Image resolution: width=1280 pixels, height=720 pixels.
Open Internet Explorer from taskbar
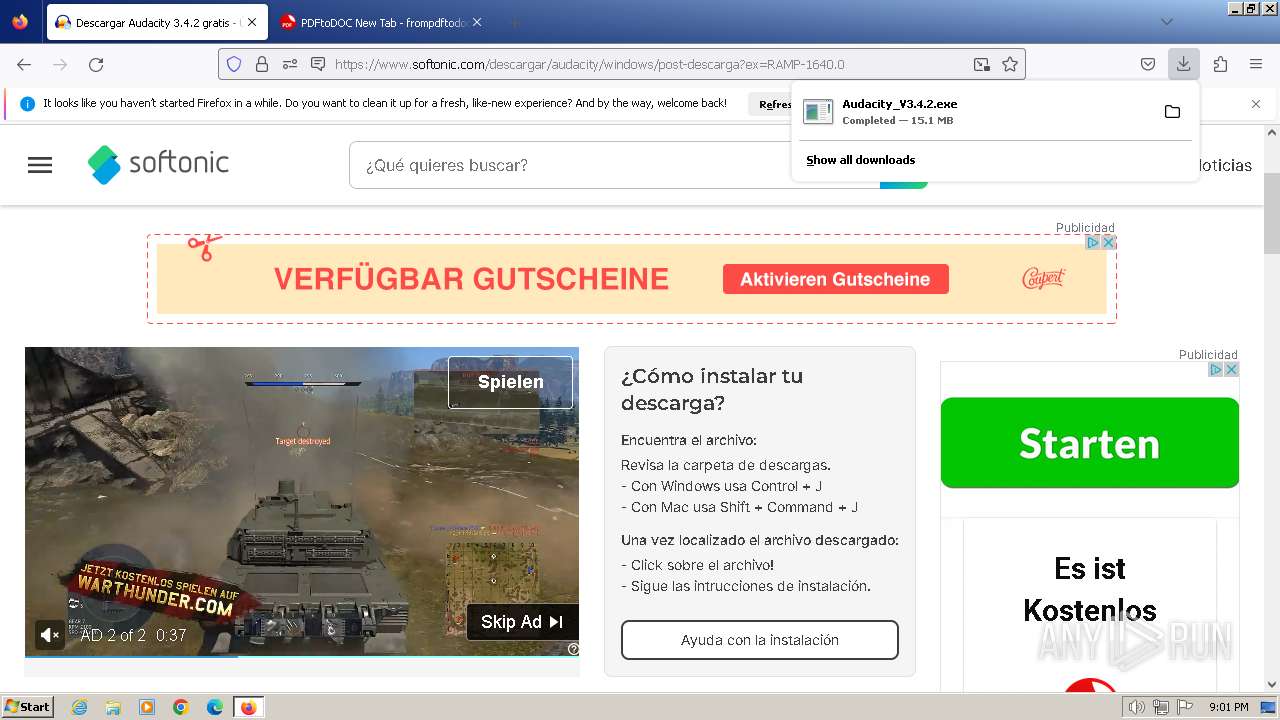pyautogui.click(x=80, y=707)
